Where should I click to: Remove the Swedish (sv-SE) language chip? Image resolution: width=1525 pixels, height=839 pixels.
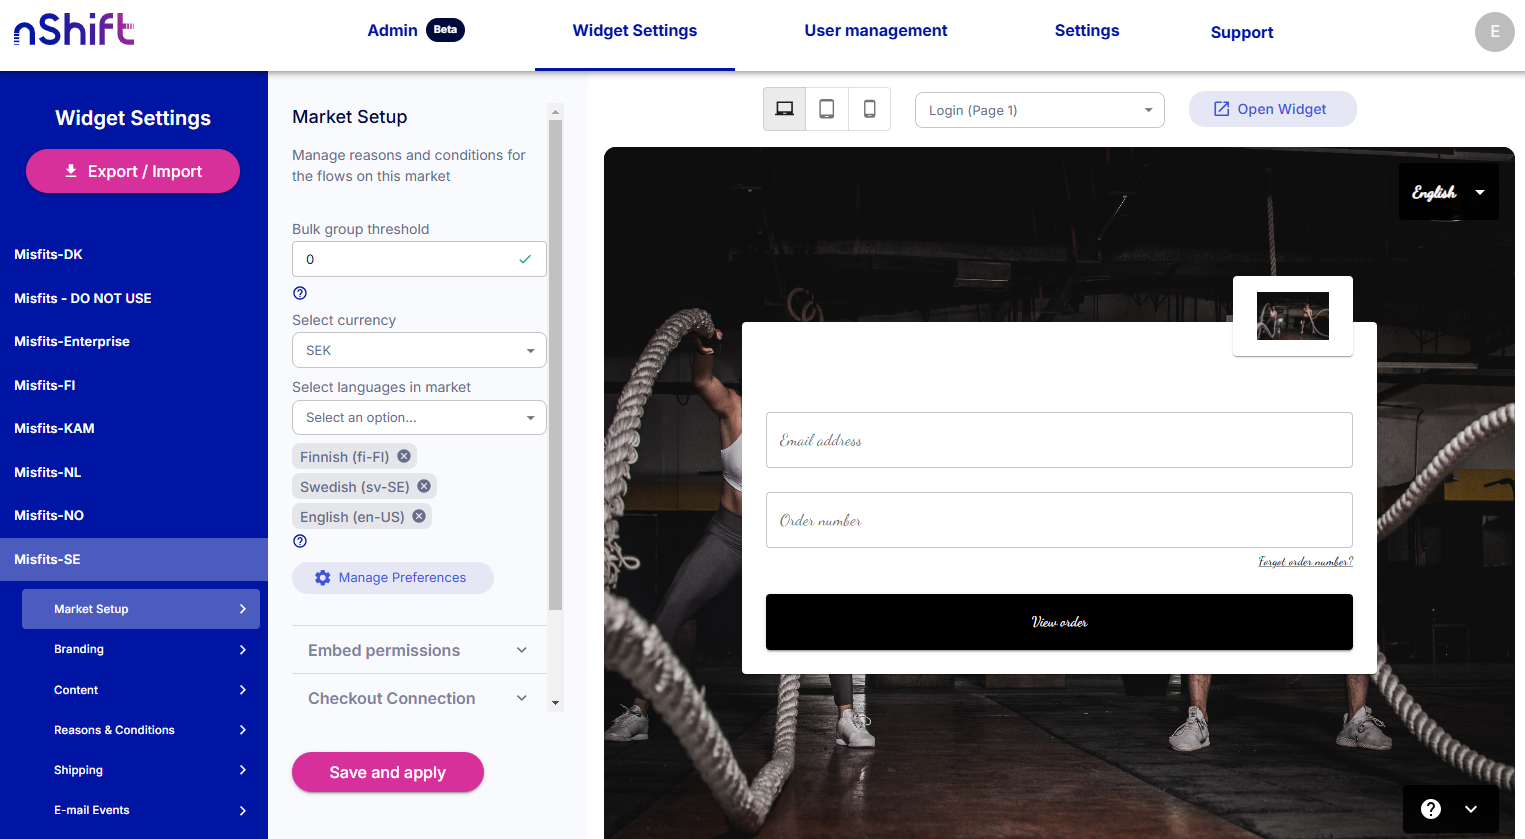pos(424,486)
